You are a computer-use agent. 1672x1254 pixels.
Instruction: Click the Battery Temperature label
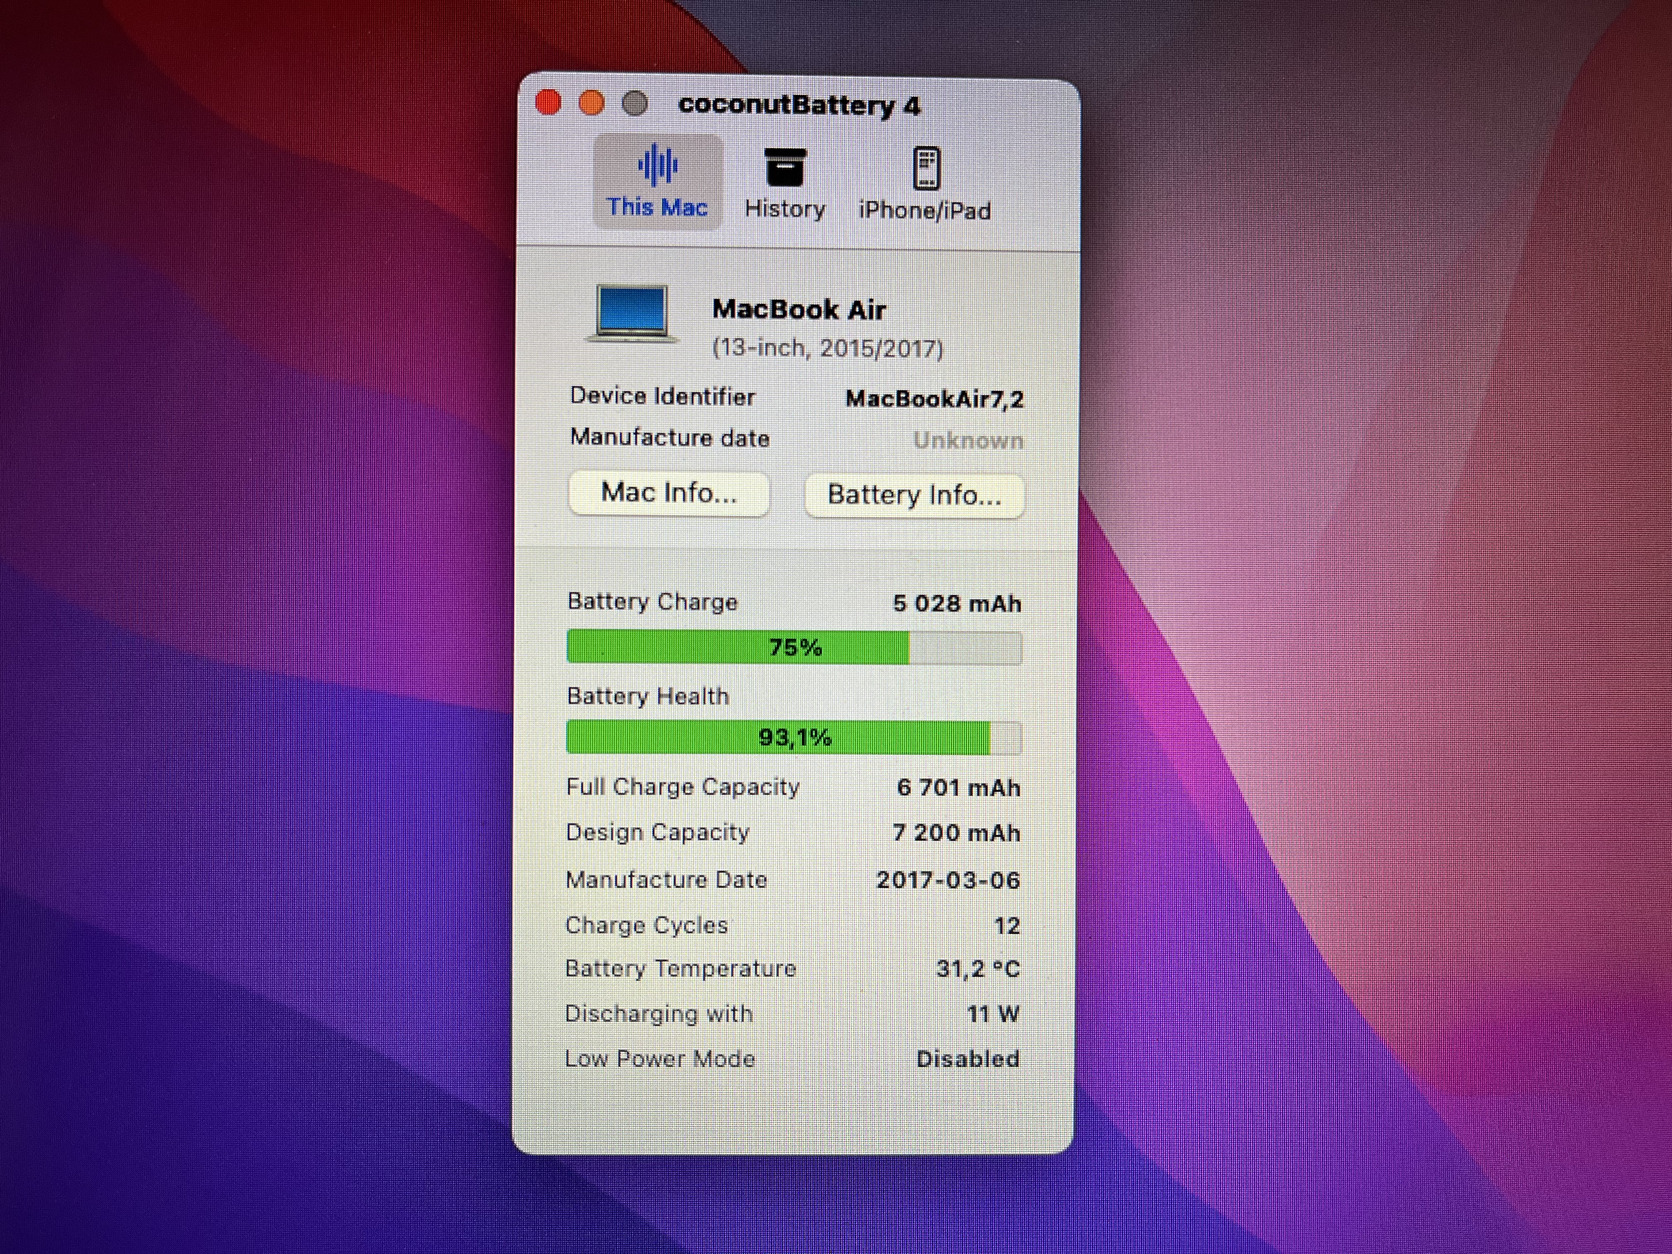pos(680,969)
